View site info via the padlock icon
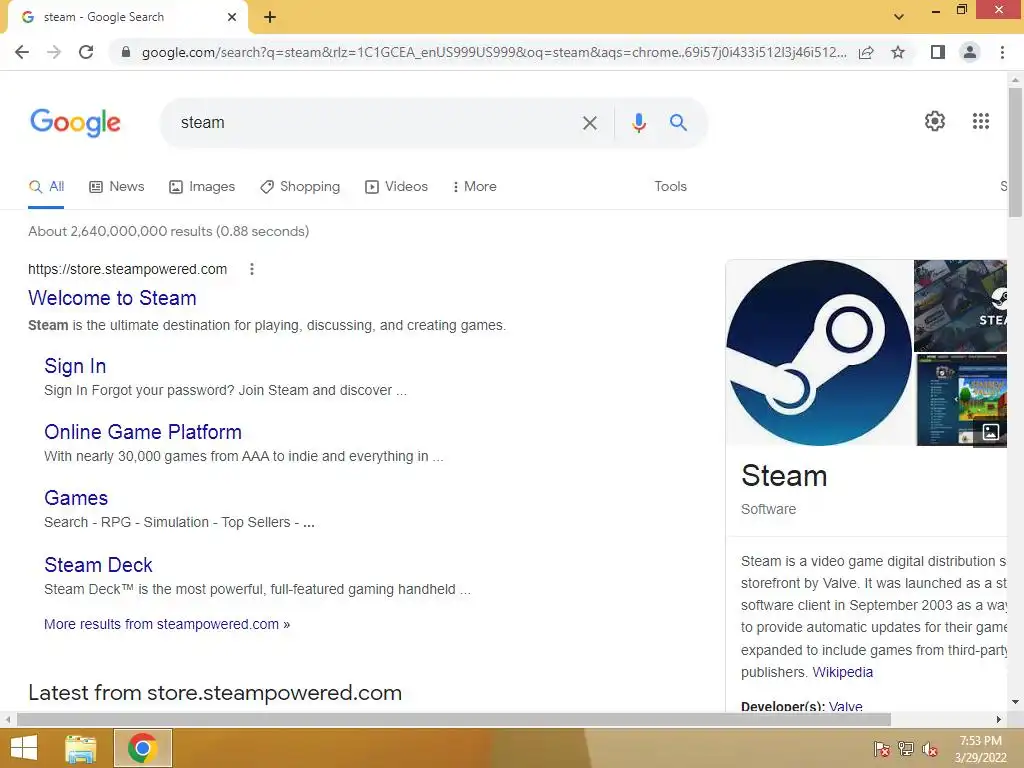The image size is (1024, 768). coord(126,52)
